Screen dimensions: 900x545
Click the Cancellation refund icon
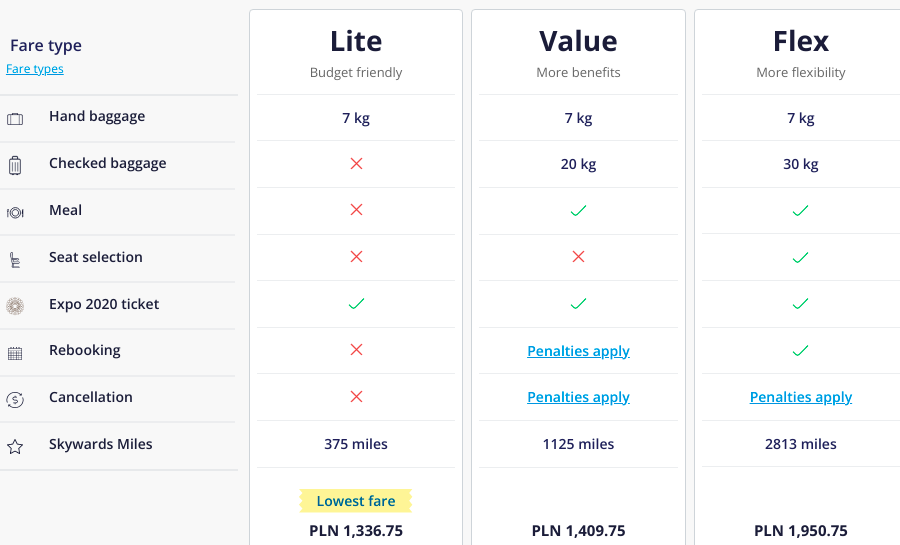[15, 399]
